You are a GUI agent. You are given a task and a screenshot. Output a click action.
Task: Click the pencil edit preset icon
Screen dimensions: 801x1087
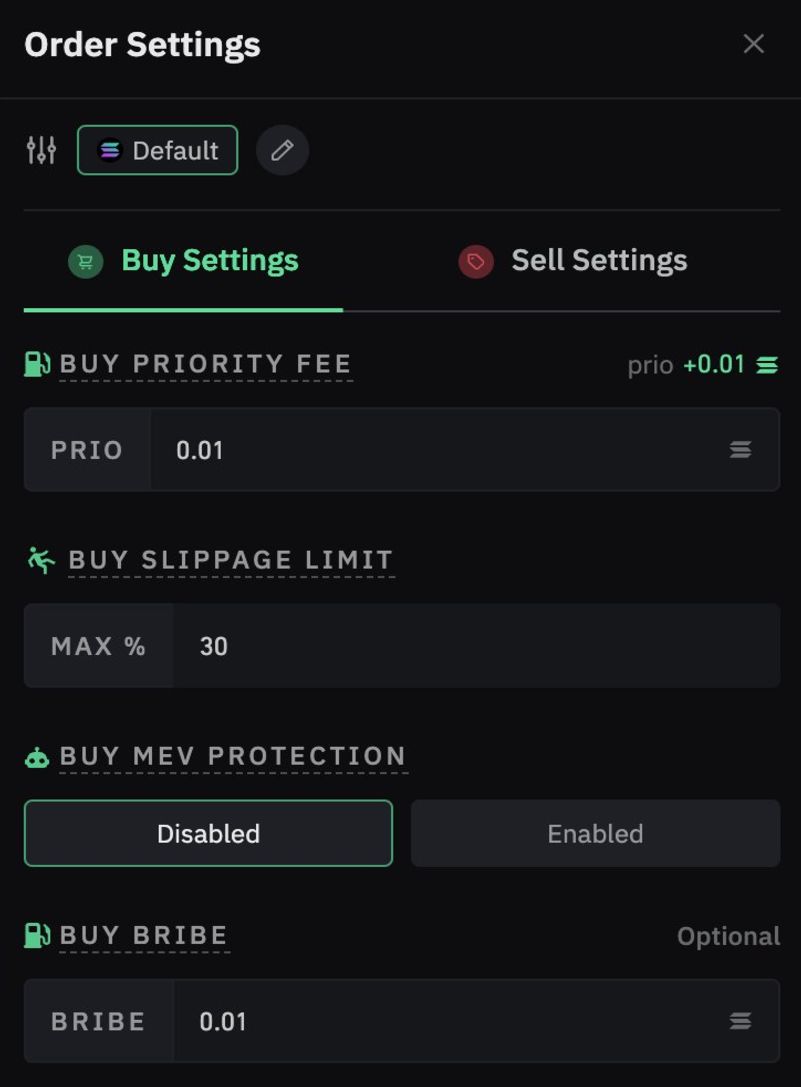coord(282,150)
